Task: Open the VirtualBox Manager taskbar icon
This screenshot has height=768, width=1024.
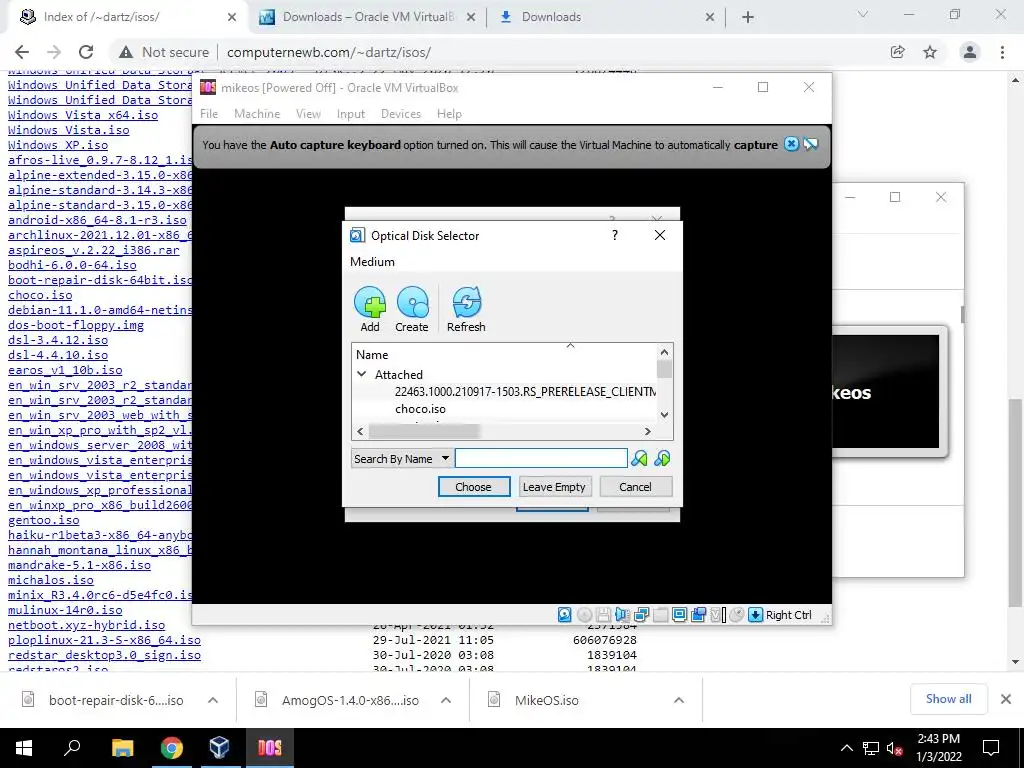Action: point(219,748)
